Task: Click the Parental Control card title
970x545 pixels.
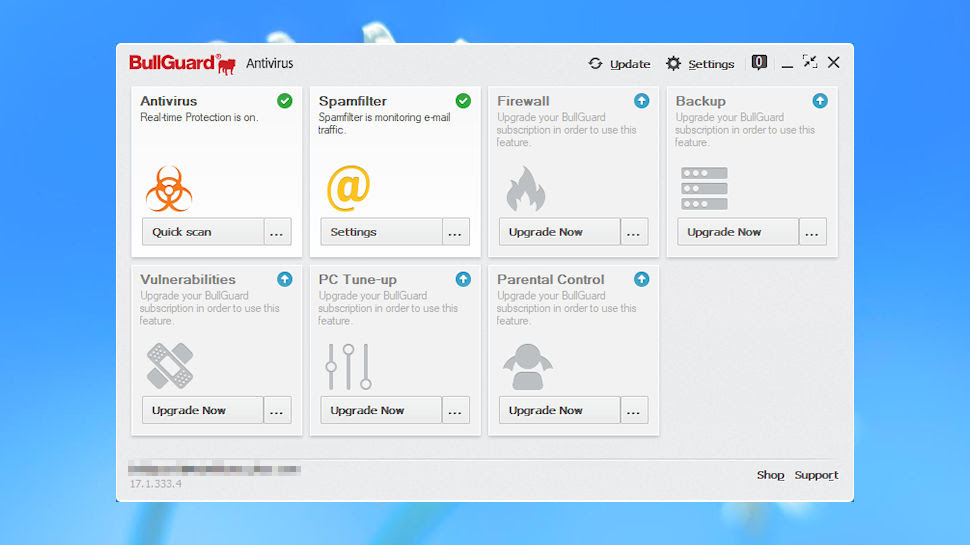Action: click(x=551, y=279)
